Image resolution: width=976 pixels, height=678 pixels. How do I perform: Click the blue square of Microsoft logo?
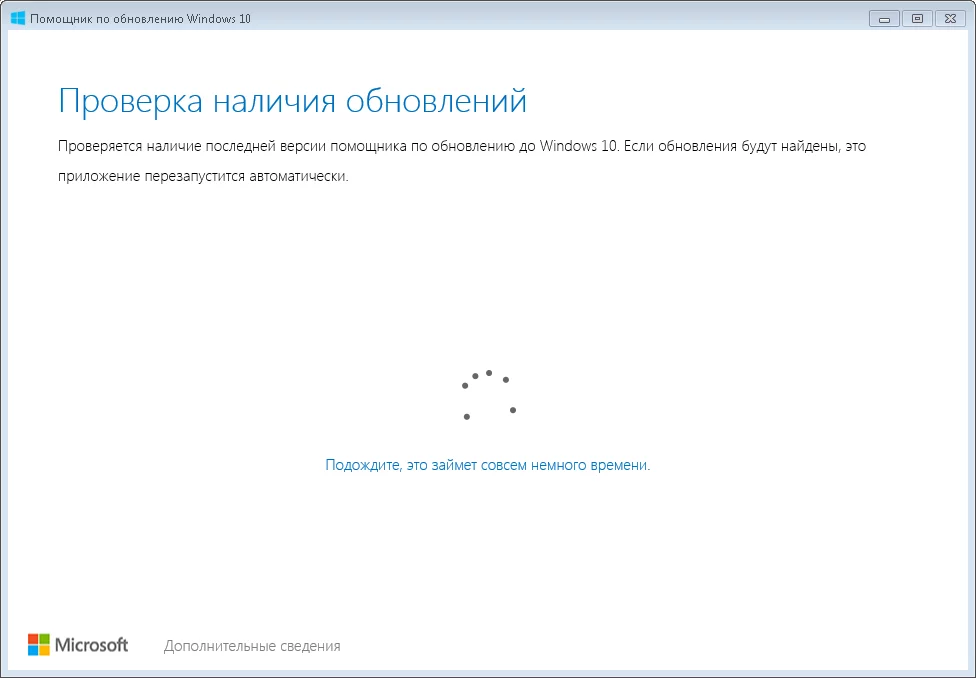33,651
